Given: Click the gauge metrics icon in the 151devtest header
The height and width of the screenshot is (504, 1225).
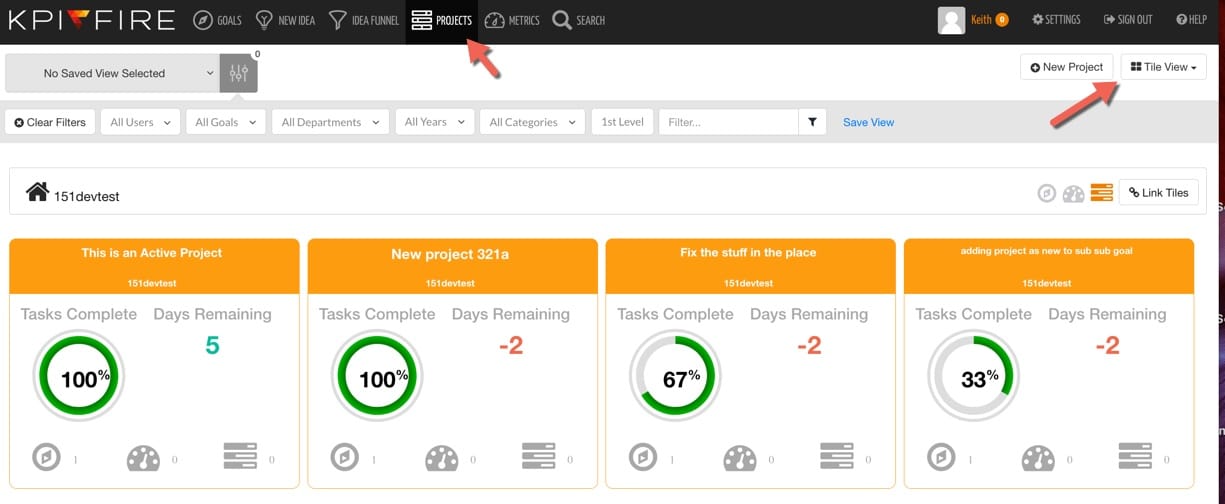Looking at the screenshot, I should coord(1073,193).
